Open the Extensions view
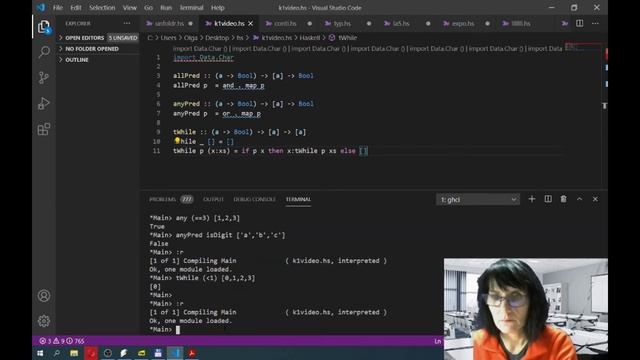Viewport: 640px width, 360px height. pyautogui.click(x=44, y=129)
